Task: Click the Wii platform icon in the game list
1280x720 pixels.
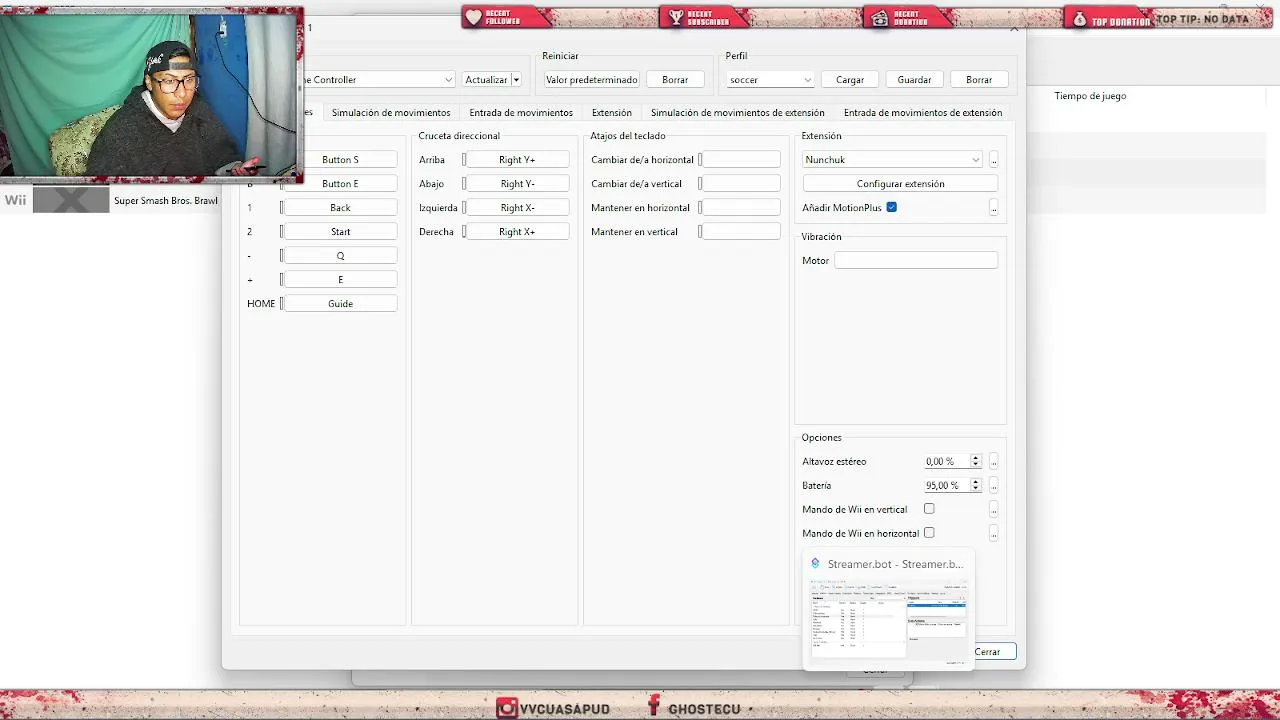Action: tap(15, 200)
